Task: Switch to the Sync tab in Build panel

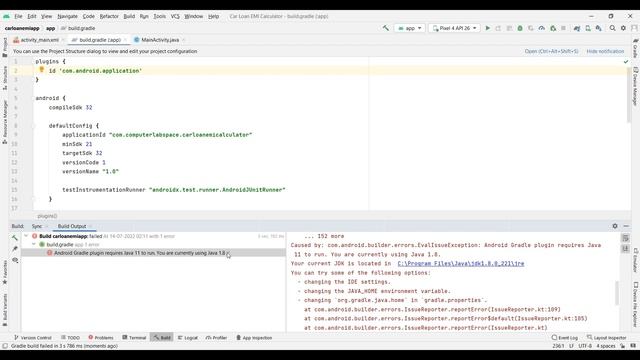Action: tap(37, 226)
